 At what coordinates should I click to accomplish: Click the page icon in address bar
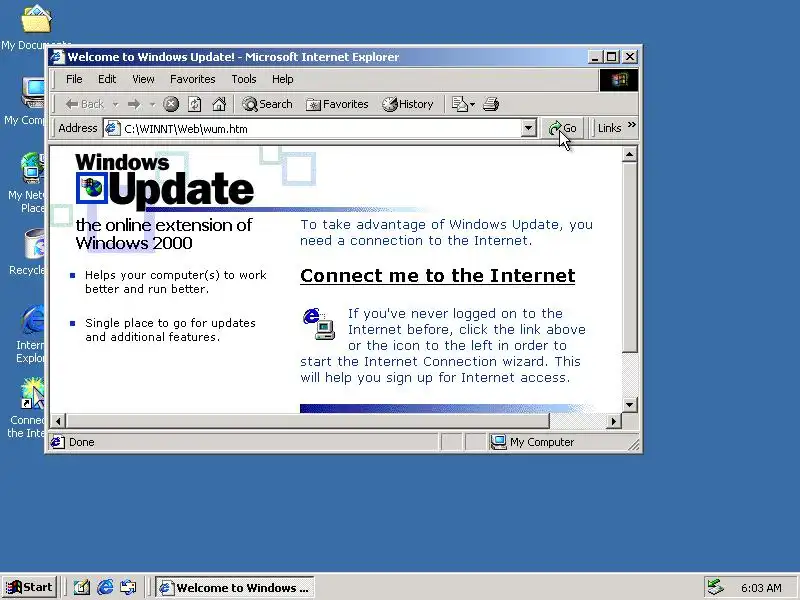click(112, 129)
